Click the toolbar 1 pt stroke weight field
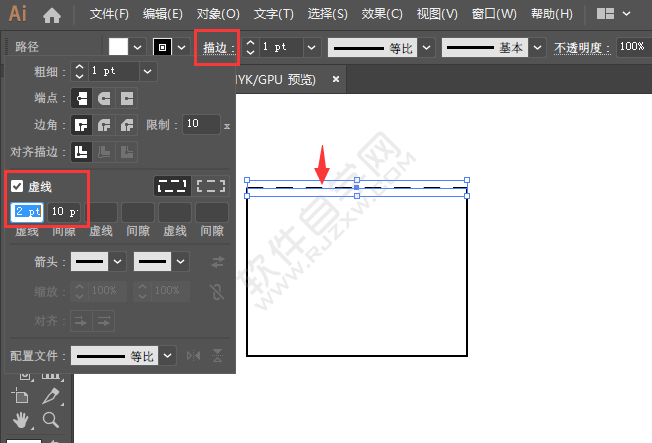This screenshot has width=652, height=443. point(281,47)
